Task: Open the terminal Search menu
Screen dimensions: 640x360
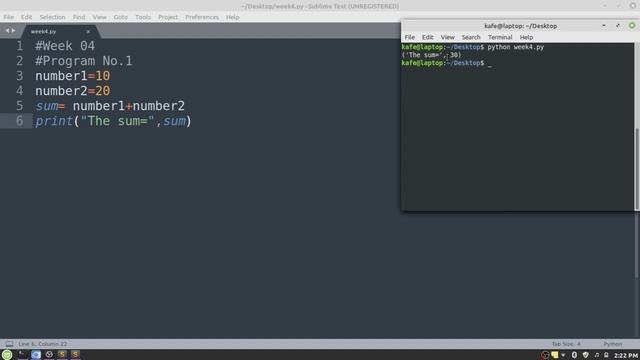Action: (471, 37)
